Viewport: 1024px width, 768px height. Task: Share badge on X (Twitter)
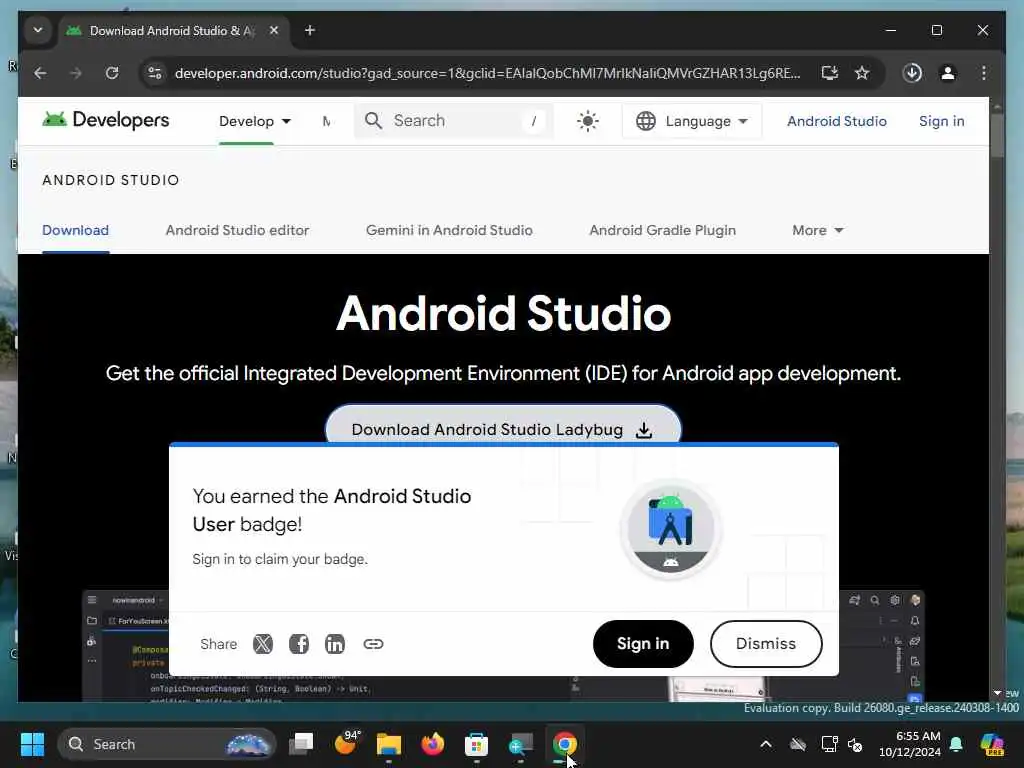click(x=263, y=644)
